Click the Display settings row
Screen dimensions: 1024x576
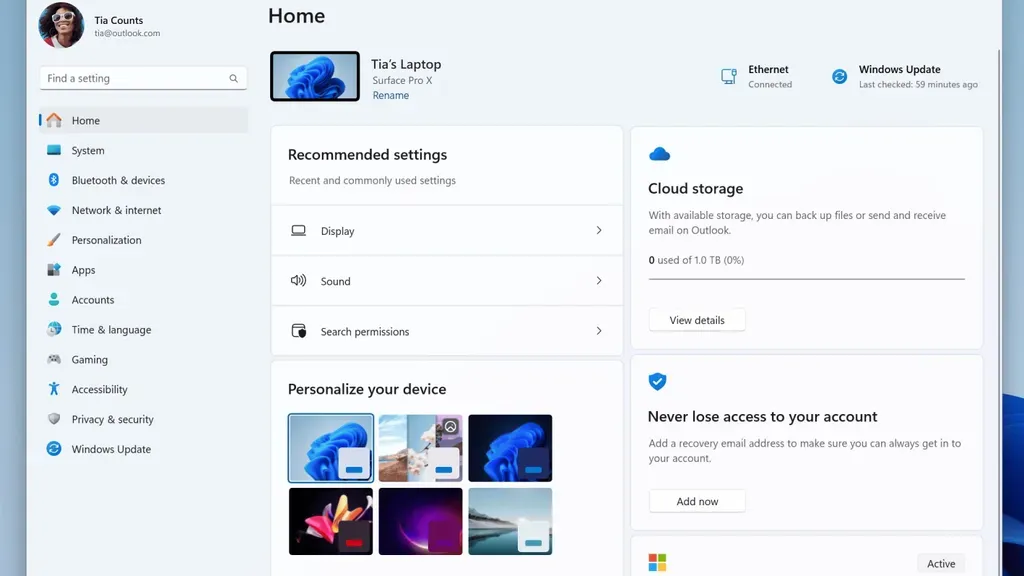click(x=447, y=231)
